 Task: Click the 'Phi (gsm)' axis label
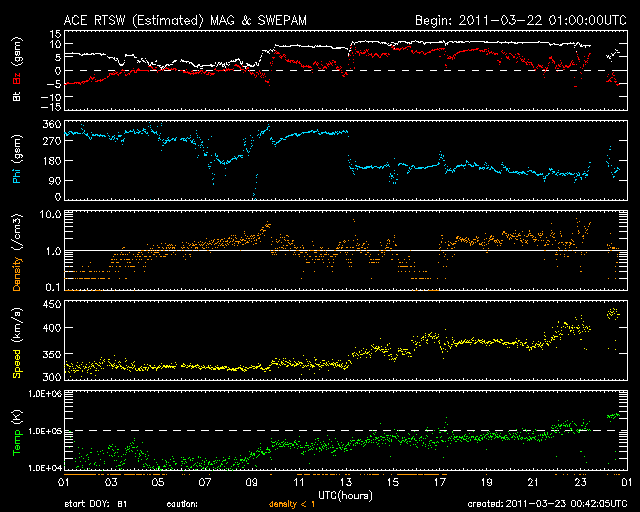click(x=17, y=159)
